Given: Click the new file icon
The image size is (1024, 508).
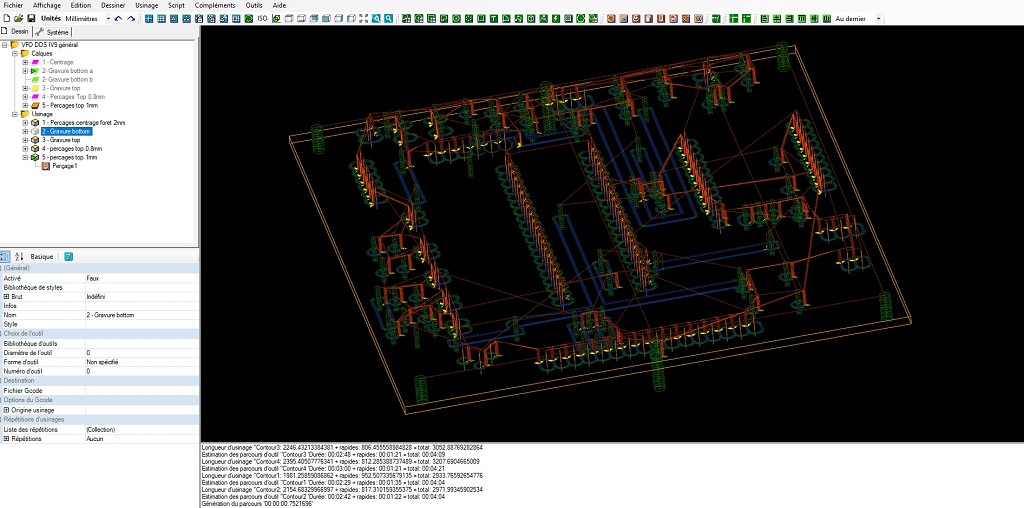Looking at the screenshot, I should tap(6, 18).
